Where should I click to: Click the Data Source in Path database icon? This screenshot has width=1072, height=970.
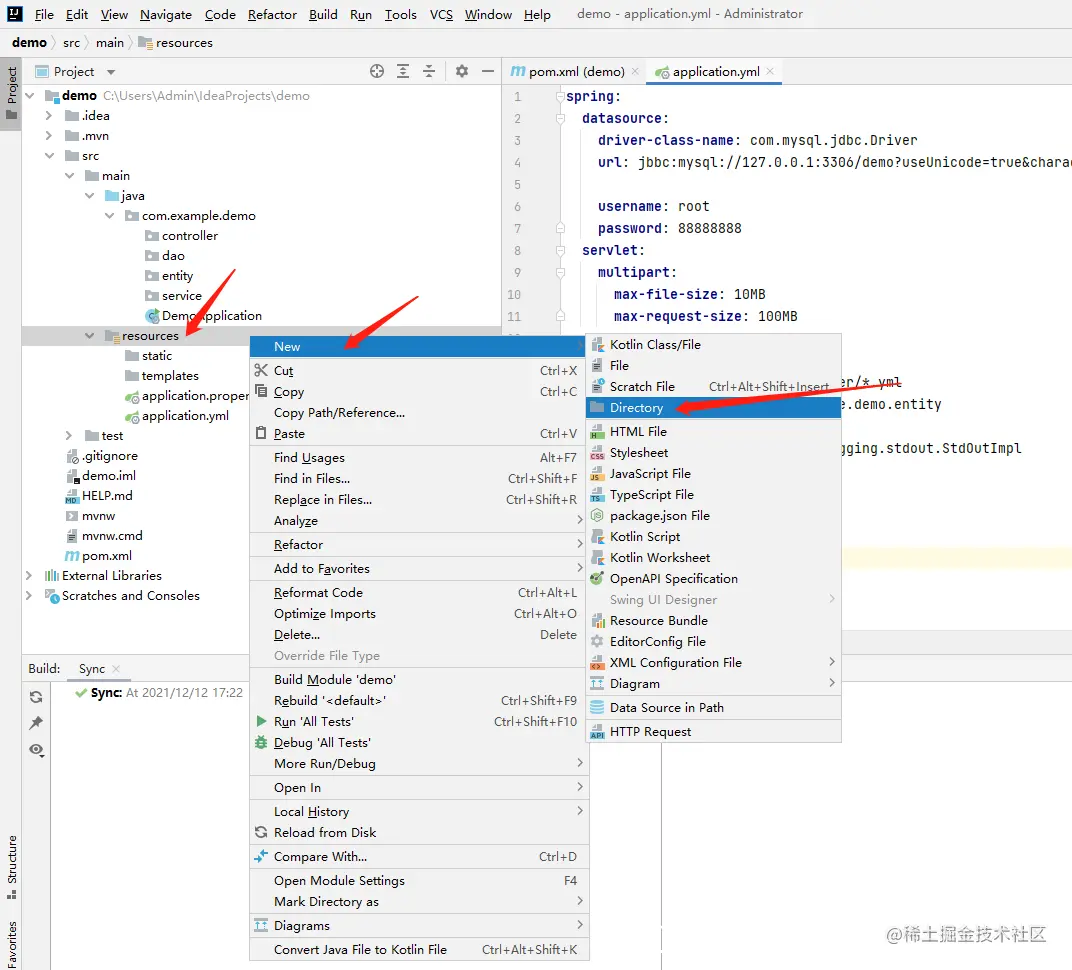(598, 708)
